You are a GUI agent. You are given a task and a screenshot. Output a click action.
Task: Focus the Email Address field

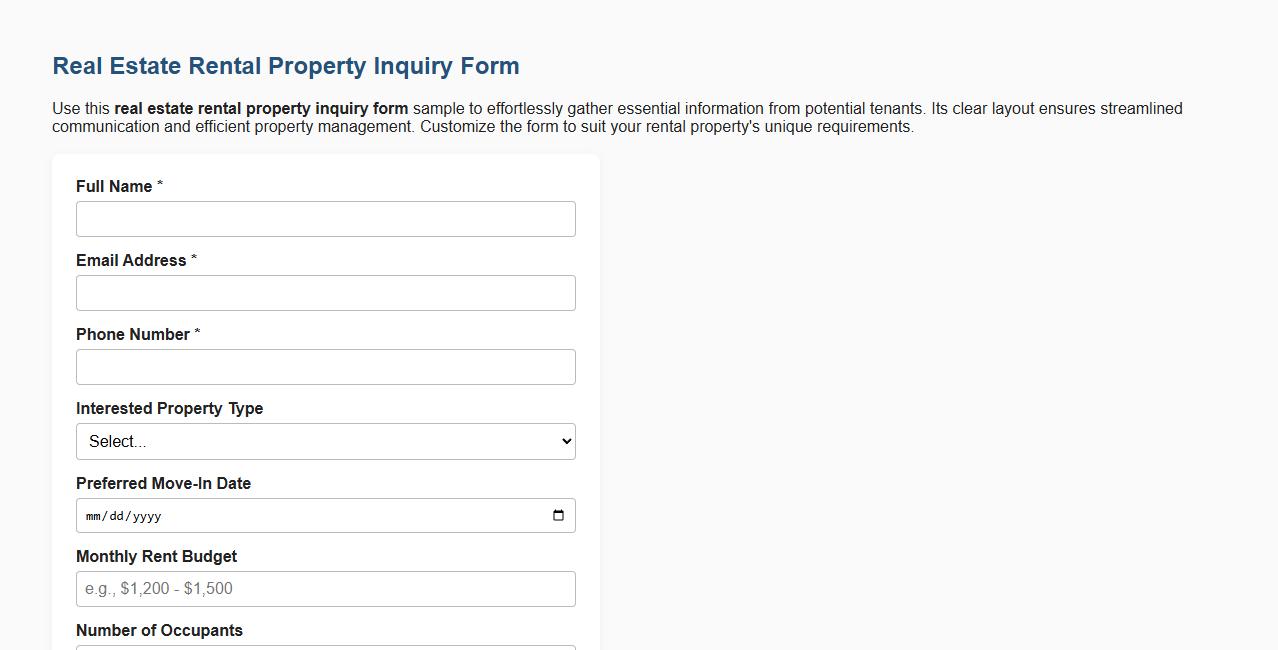[325, 292]
